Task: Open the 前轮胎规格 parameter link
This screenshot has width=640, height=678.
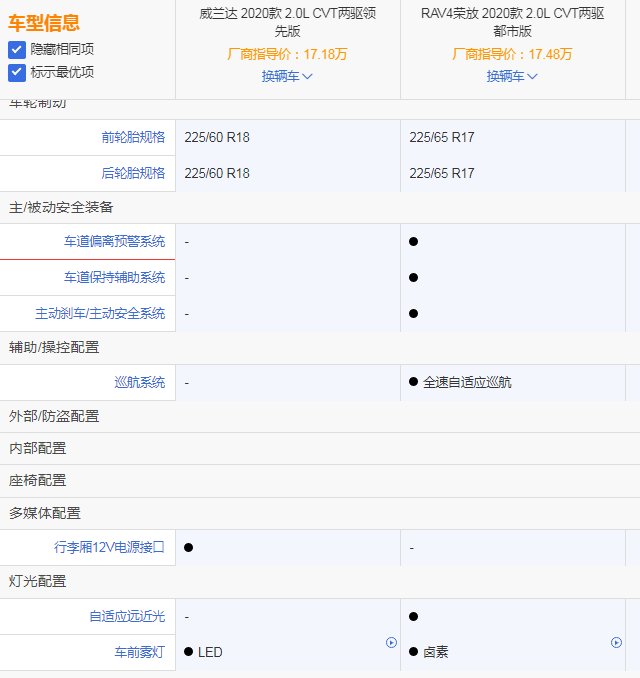Action: 133,137
